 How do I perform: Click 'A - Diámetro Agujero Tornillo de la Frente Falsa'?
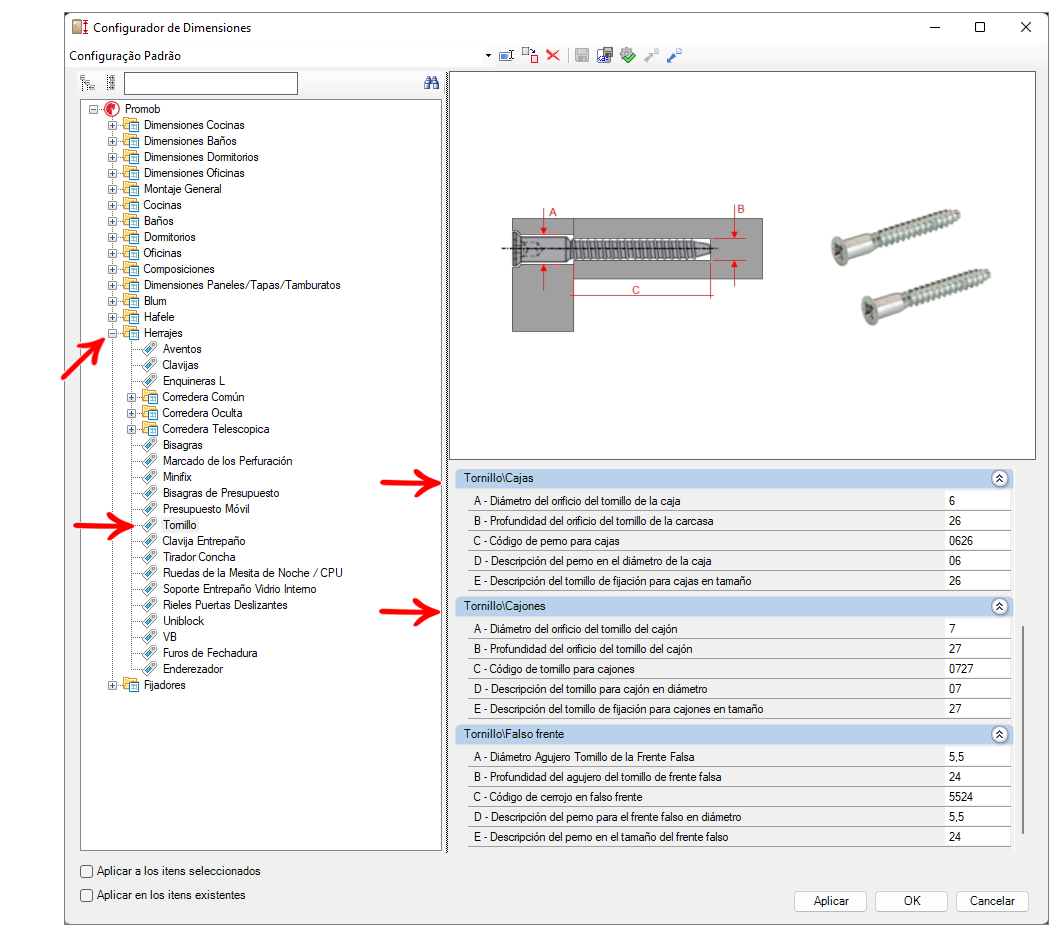[x=584, y=757]
